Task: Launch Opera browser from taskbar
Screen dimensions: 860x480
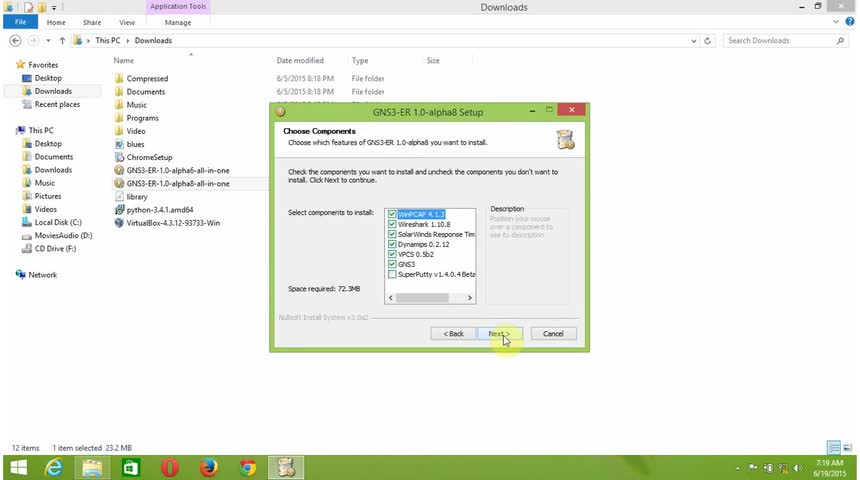Action: 169,468
